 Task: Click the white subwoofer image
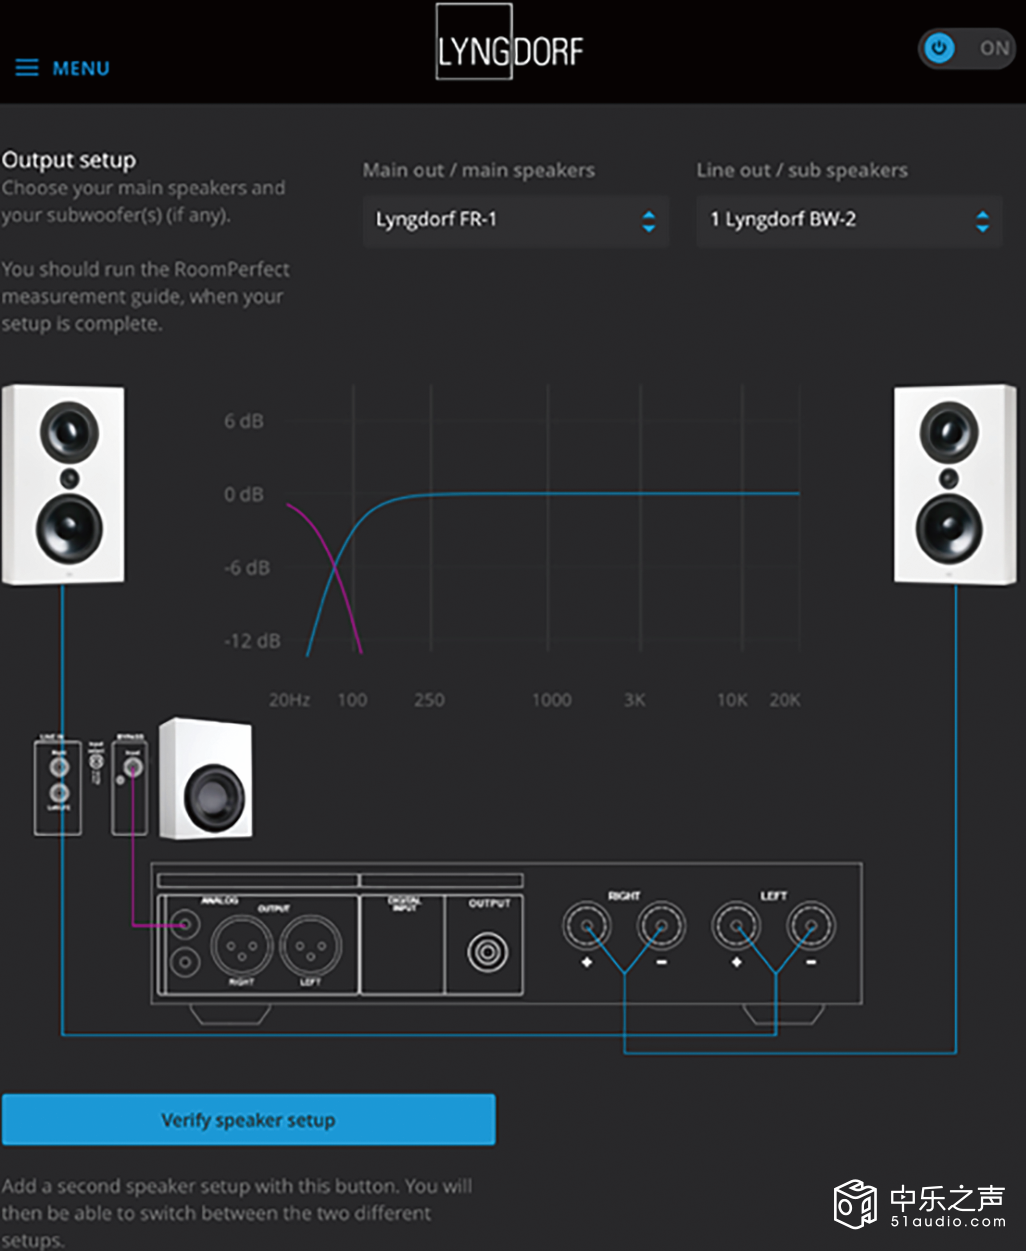coord(206,778)
